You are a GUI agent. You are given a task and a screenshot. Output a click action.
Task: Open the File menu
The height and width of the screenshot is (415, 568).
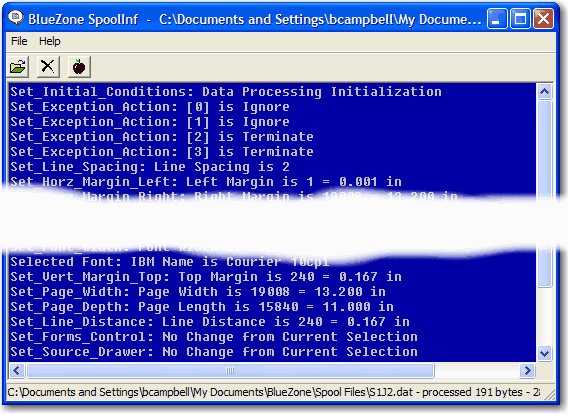(19, 41)
